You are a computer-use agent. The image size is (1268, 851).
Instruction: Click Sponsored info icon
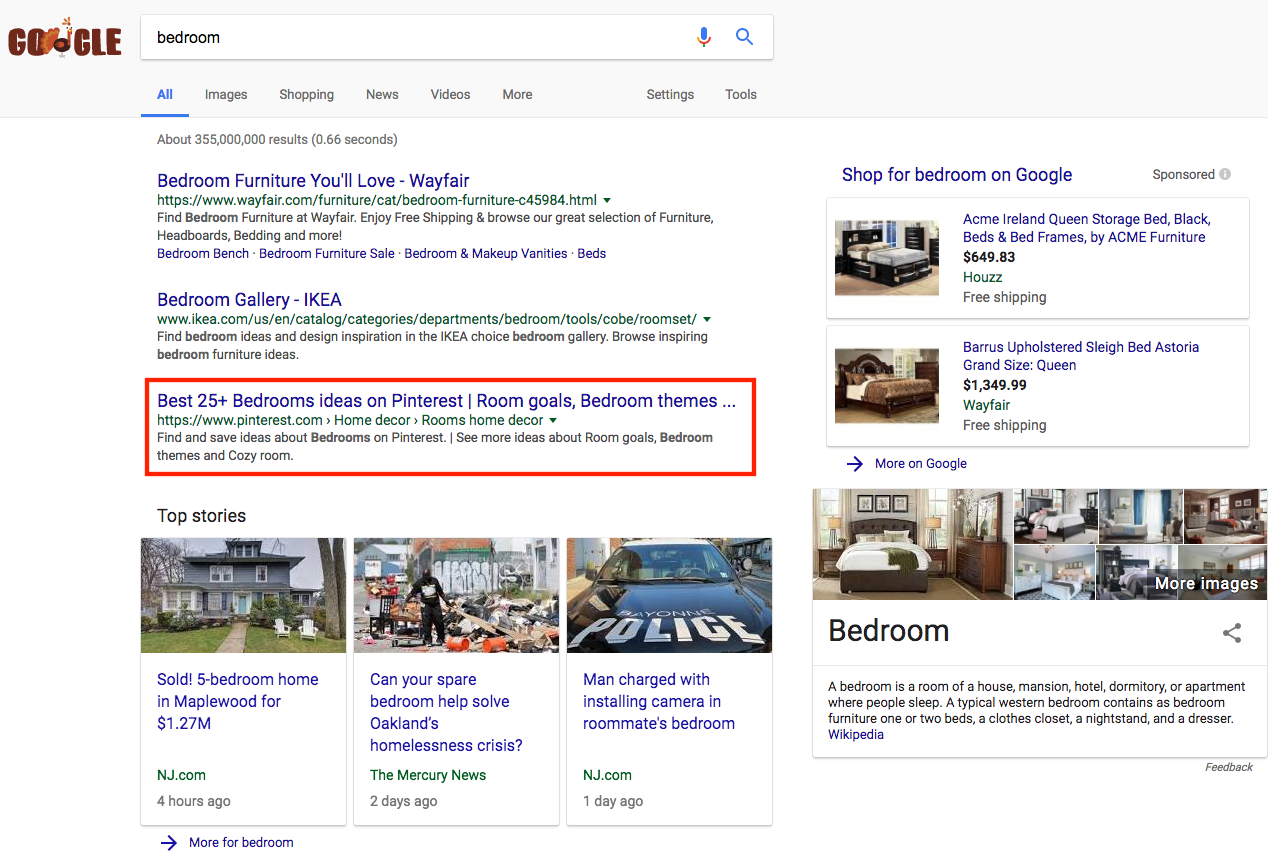coord(1225,174)
